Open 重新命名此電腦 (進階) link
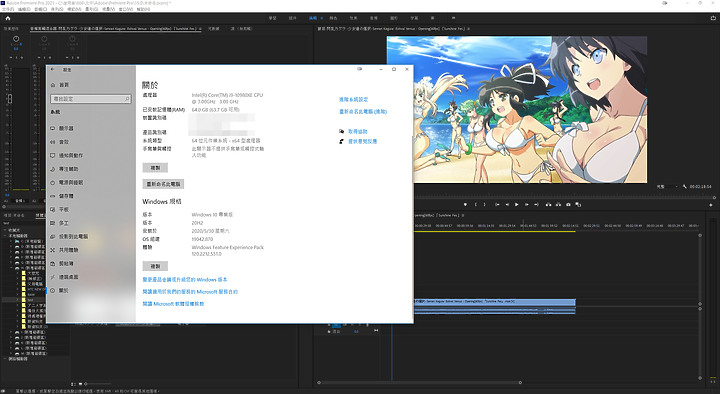 [363, 112]
